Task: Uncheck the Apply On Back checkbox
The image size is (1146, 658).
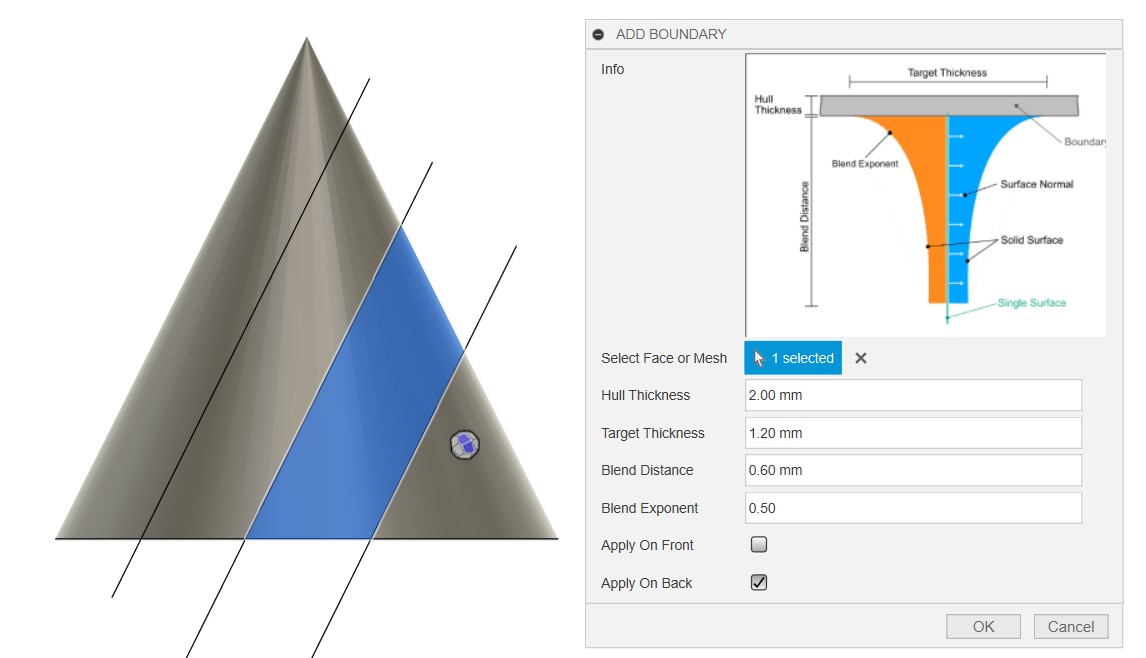Action: [759, 583]
